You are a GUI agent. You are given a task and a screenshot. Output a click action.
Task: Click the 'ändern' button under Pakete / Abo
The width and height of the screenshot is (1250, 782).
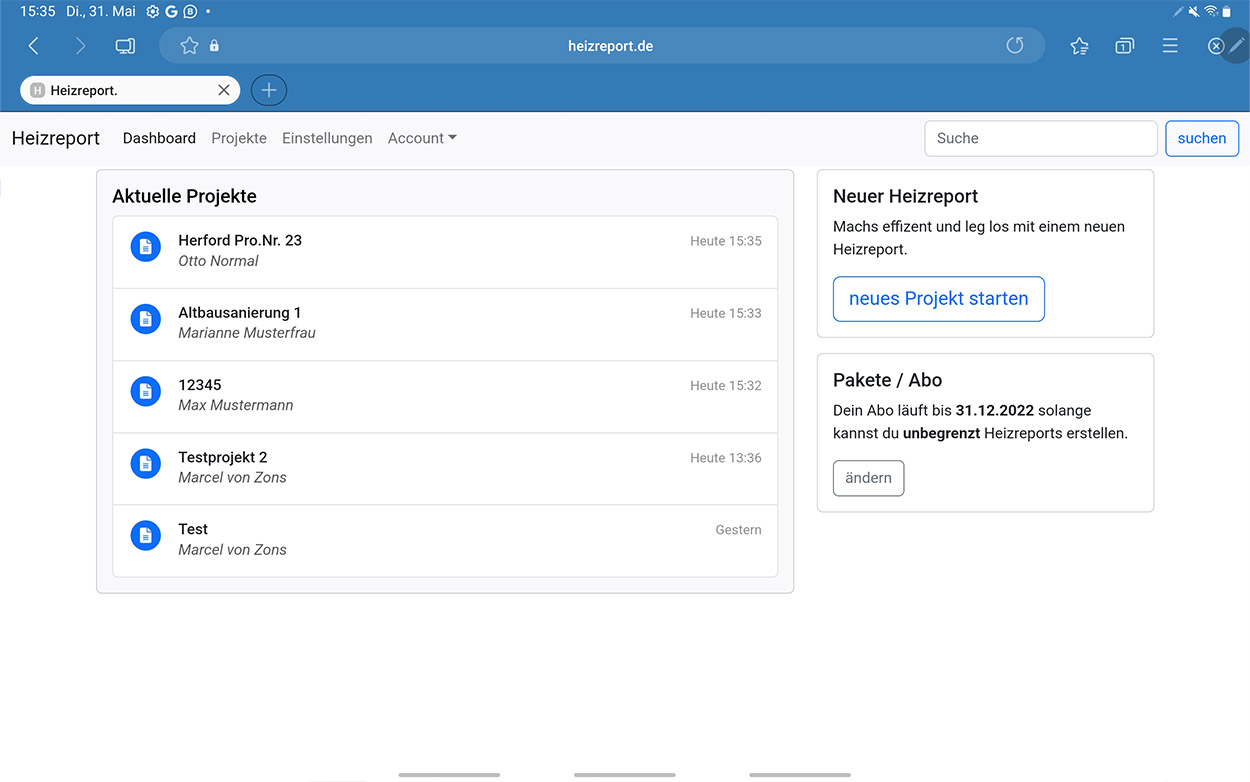[868, 478]
